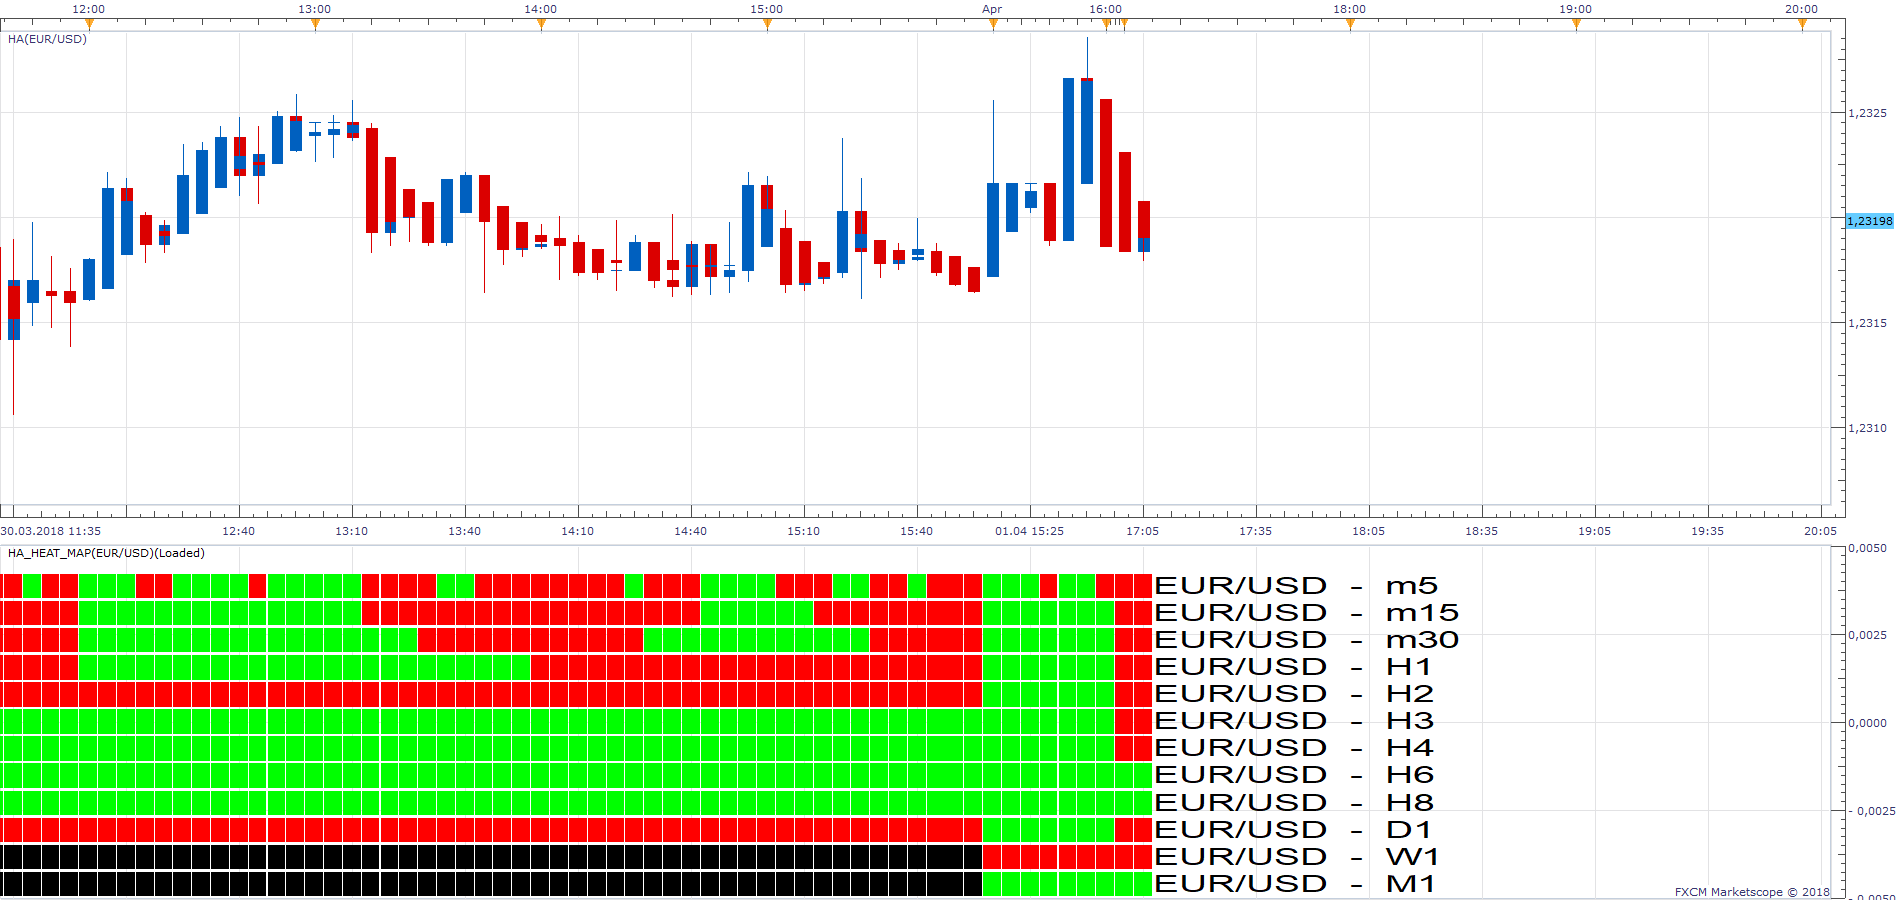1903x900 pixels.
Task: Click the 17:05 time axis label
Action: [1142, 531]
